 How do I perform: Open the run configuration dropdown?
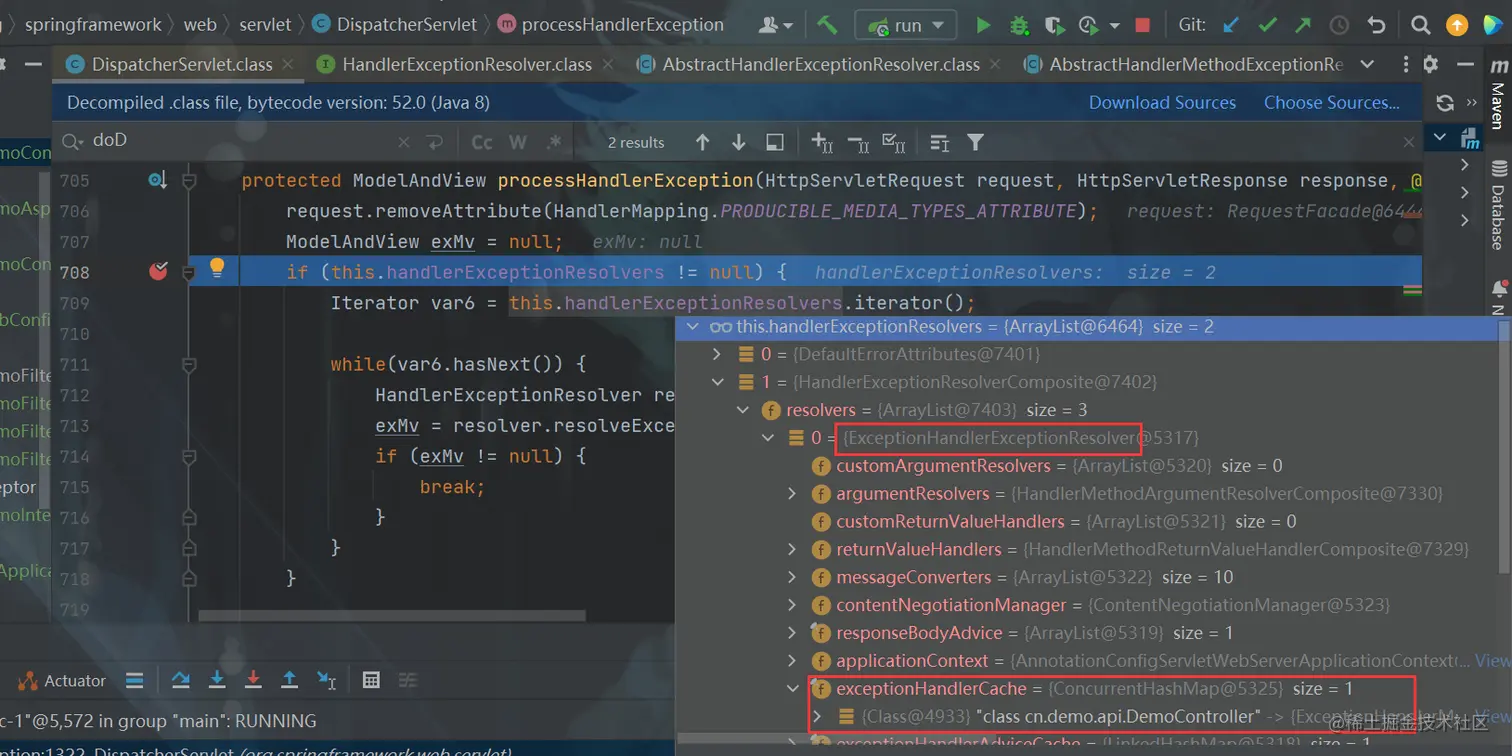(906, 25)
